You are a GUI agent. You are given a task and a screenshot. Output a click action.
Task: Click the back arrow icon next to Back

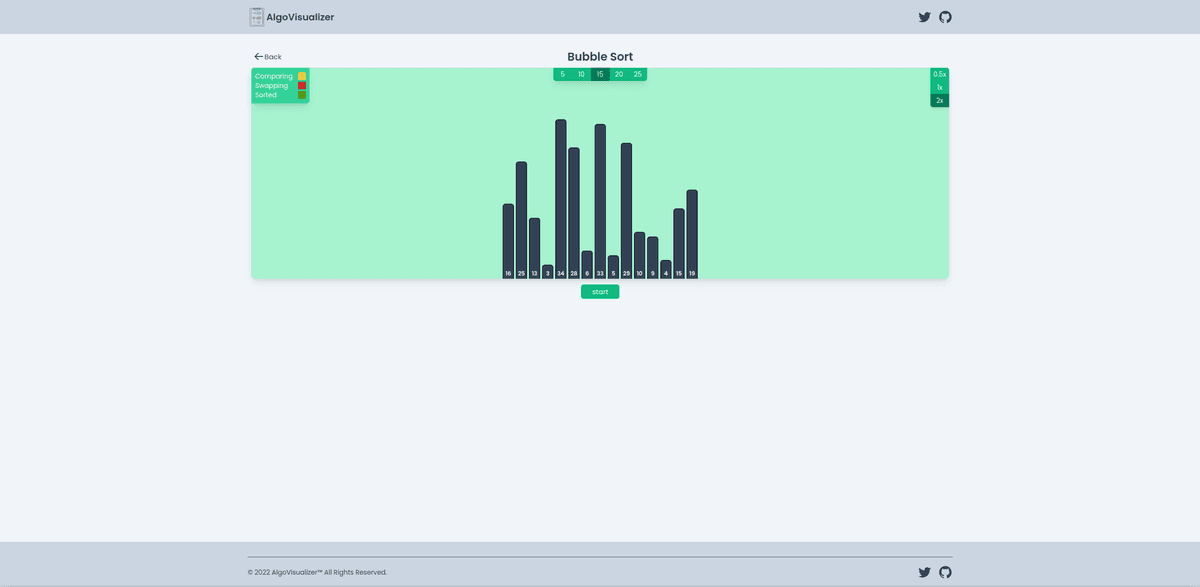point(257,56)
